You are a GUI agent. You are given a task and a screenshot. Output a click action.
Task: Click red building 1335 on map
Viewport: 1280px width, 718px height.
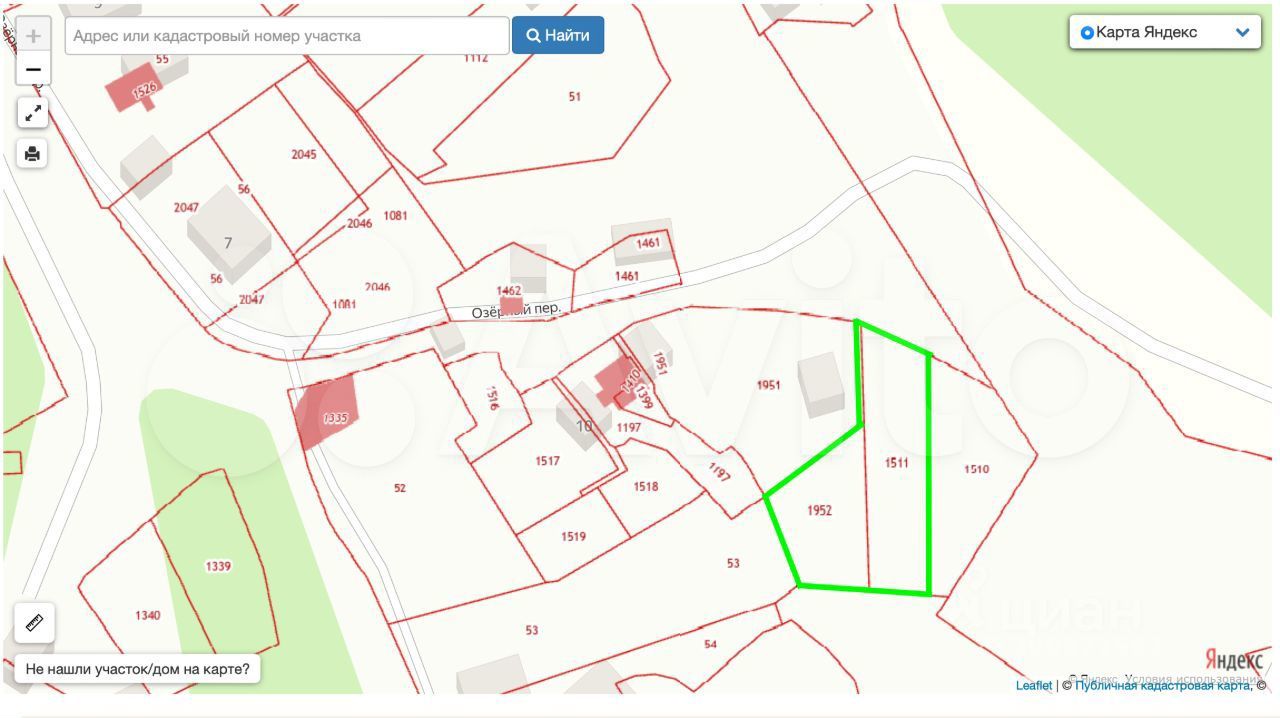pyautogui.click(x=326, y=413)
